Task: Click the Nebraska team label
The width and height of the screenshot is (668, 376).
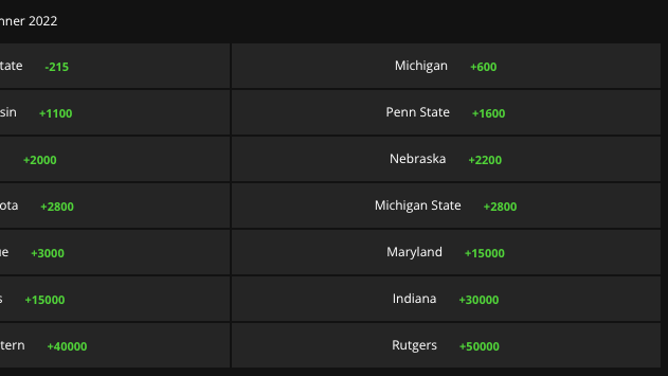Action: tap(418, 159)
